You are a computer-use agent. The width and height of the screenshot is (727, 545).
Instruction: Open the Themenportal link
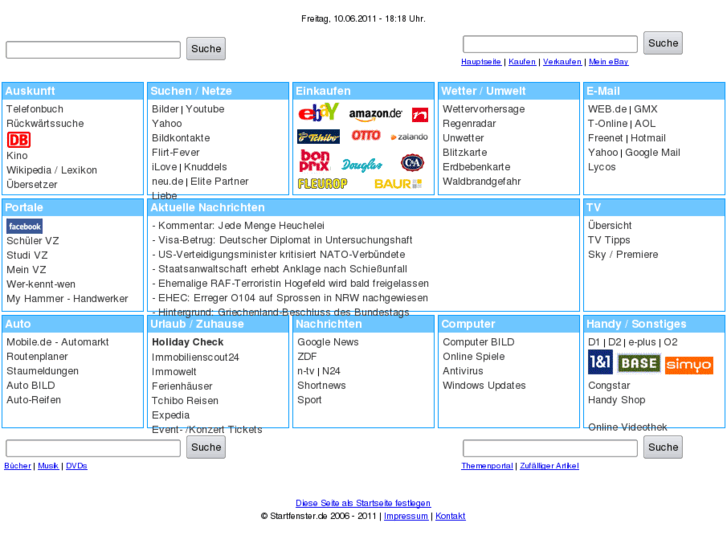tap(487, 466)
